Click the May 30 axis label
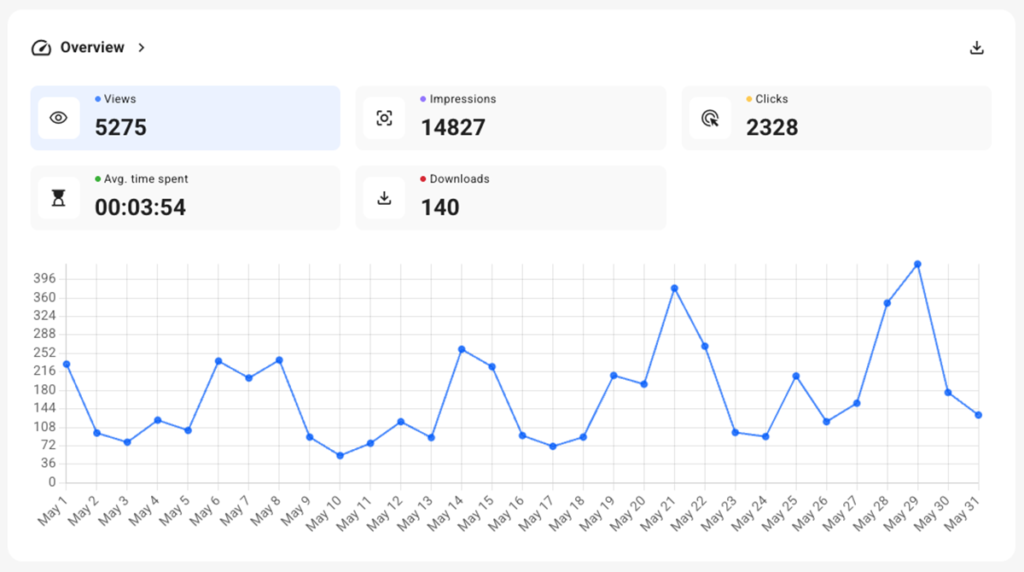Image resolution: width=1024 pixels, height=572 pixels. tap(932, 512)
